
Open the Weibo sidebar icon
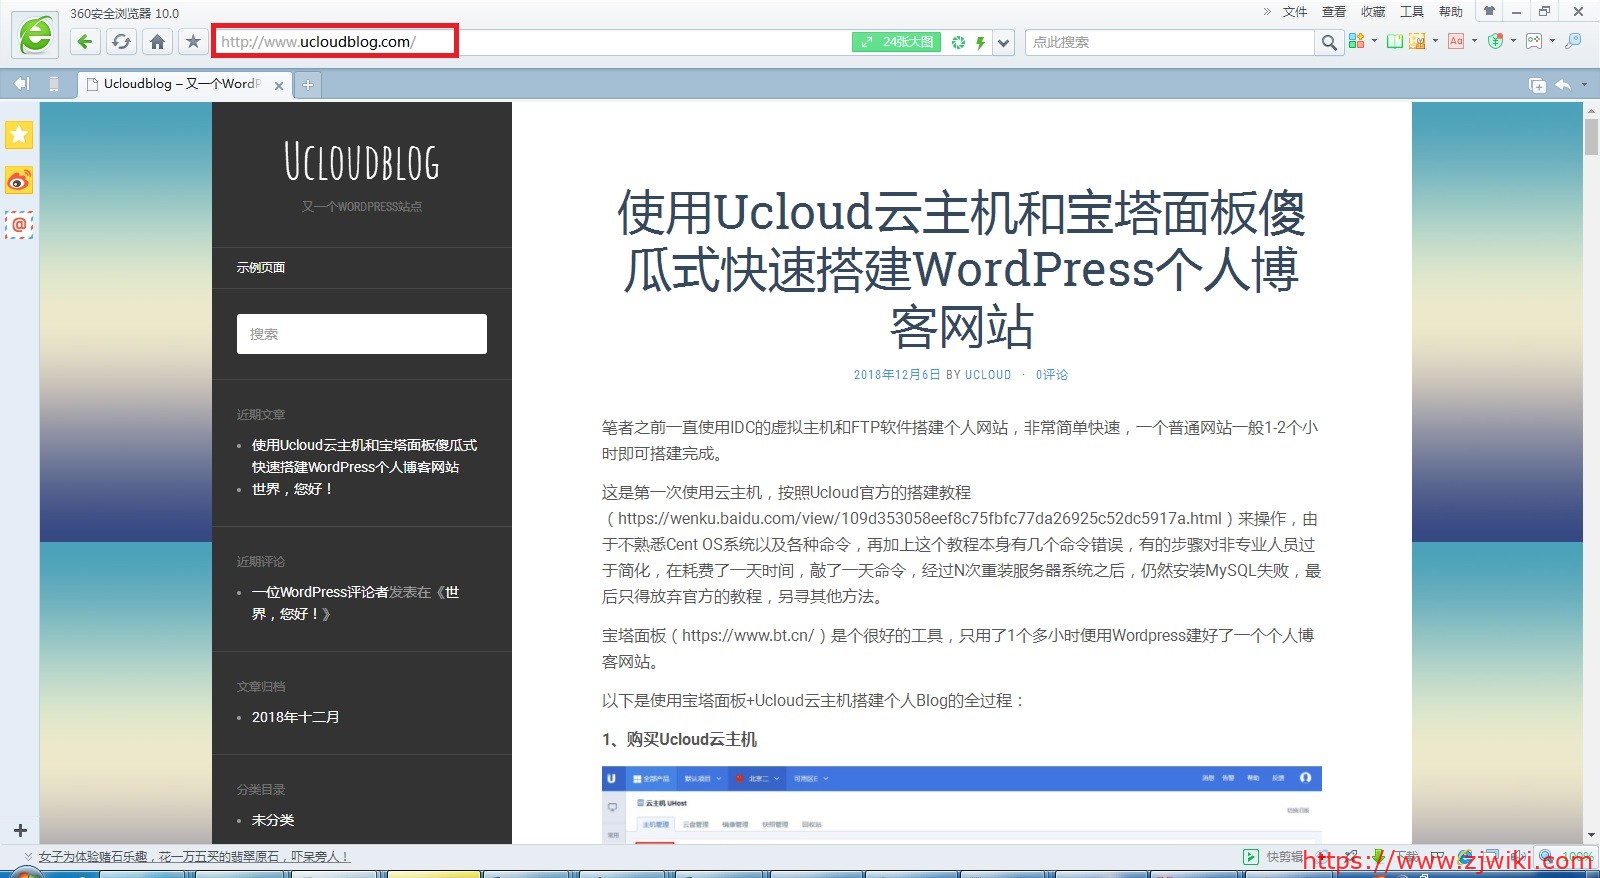(19, 180)
